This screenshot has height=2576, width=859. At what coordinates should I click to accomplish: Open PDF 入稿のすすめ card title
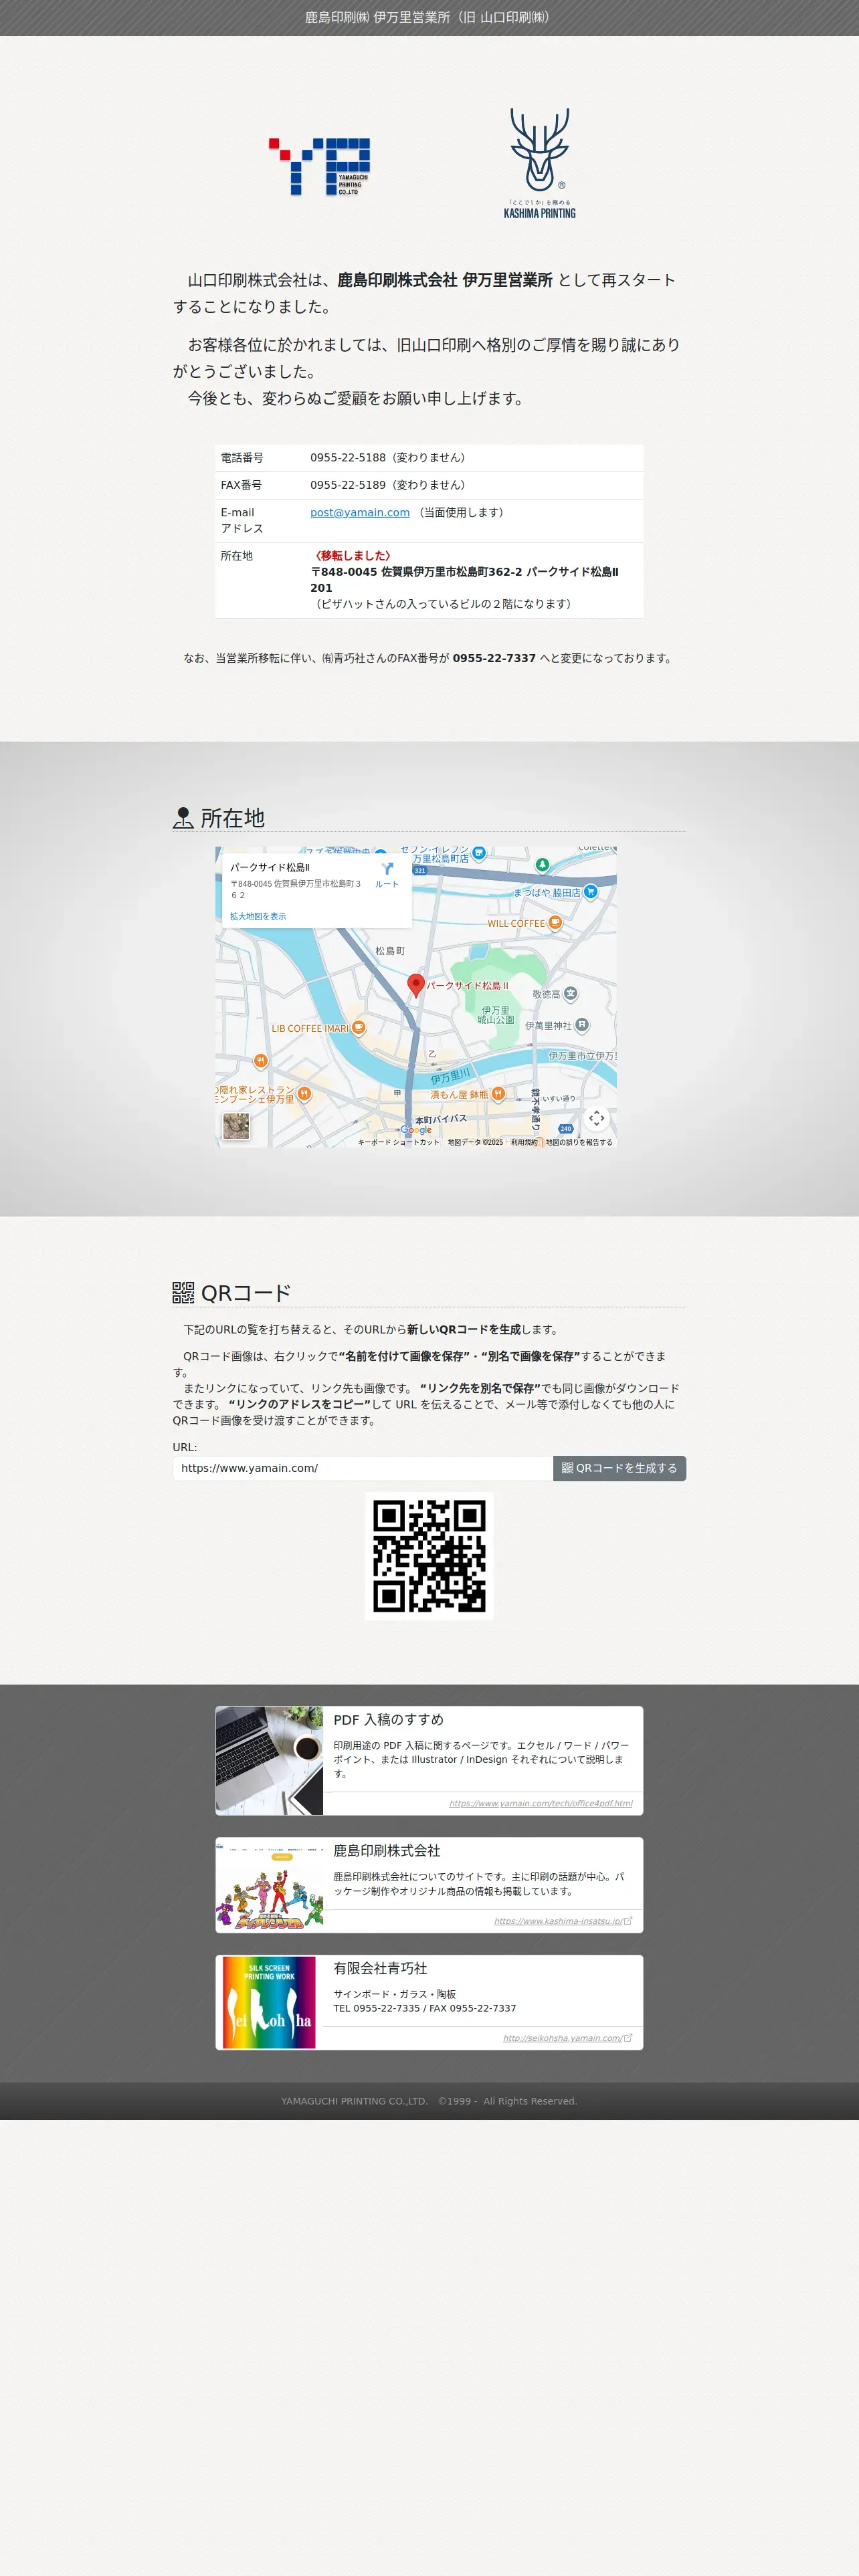tap(388, 1719)
